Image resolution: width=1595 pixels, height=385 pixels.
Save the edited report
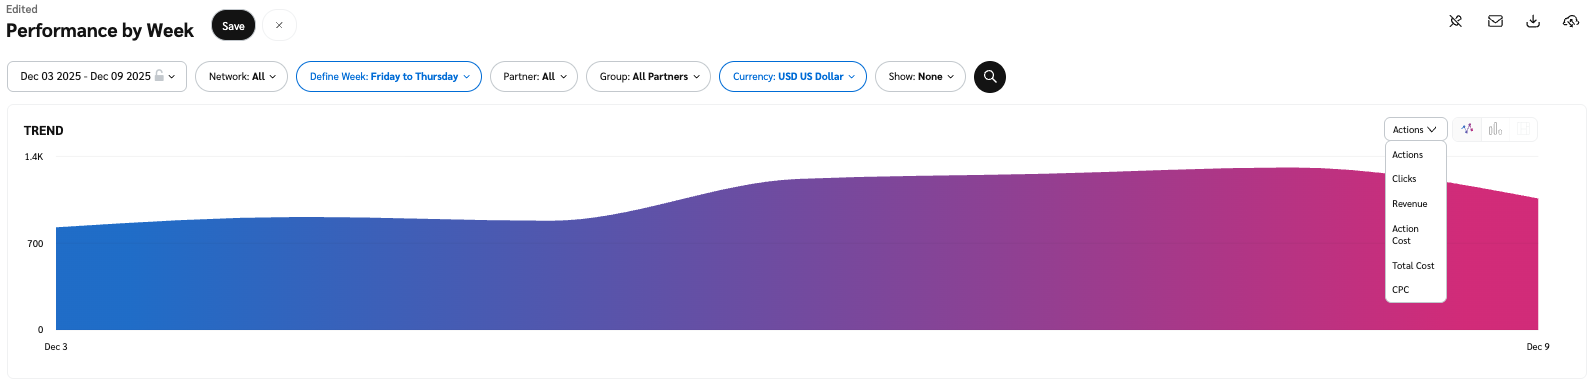[x=233, y=26]
